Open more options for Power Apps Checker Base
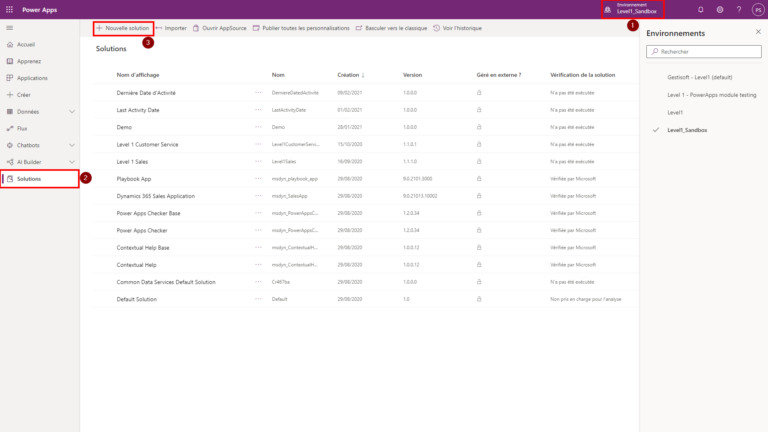 (258, 213)
